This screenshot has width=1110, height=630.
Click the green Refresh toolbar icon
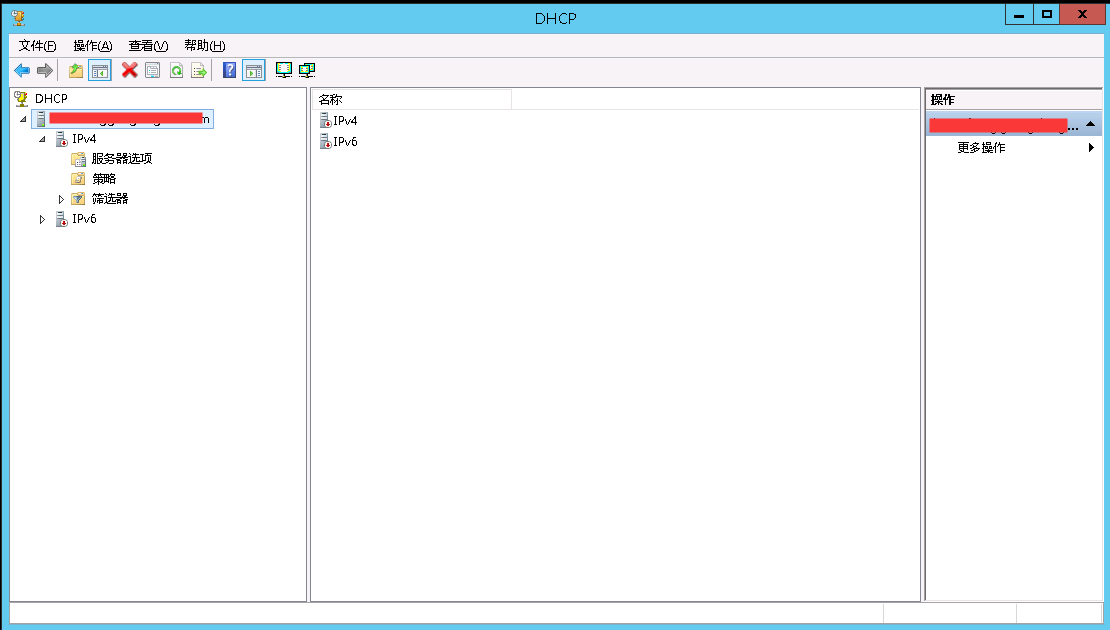click(176, 70)
